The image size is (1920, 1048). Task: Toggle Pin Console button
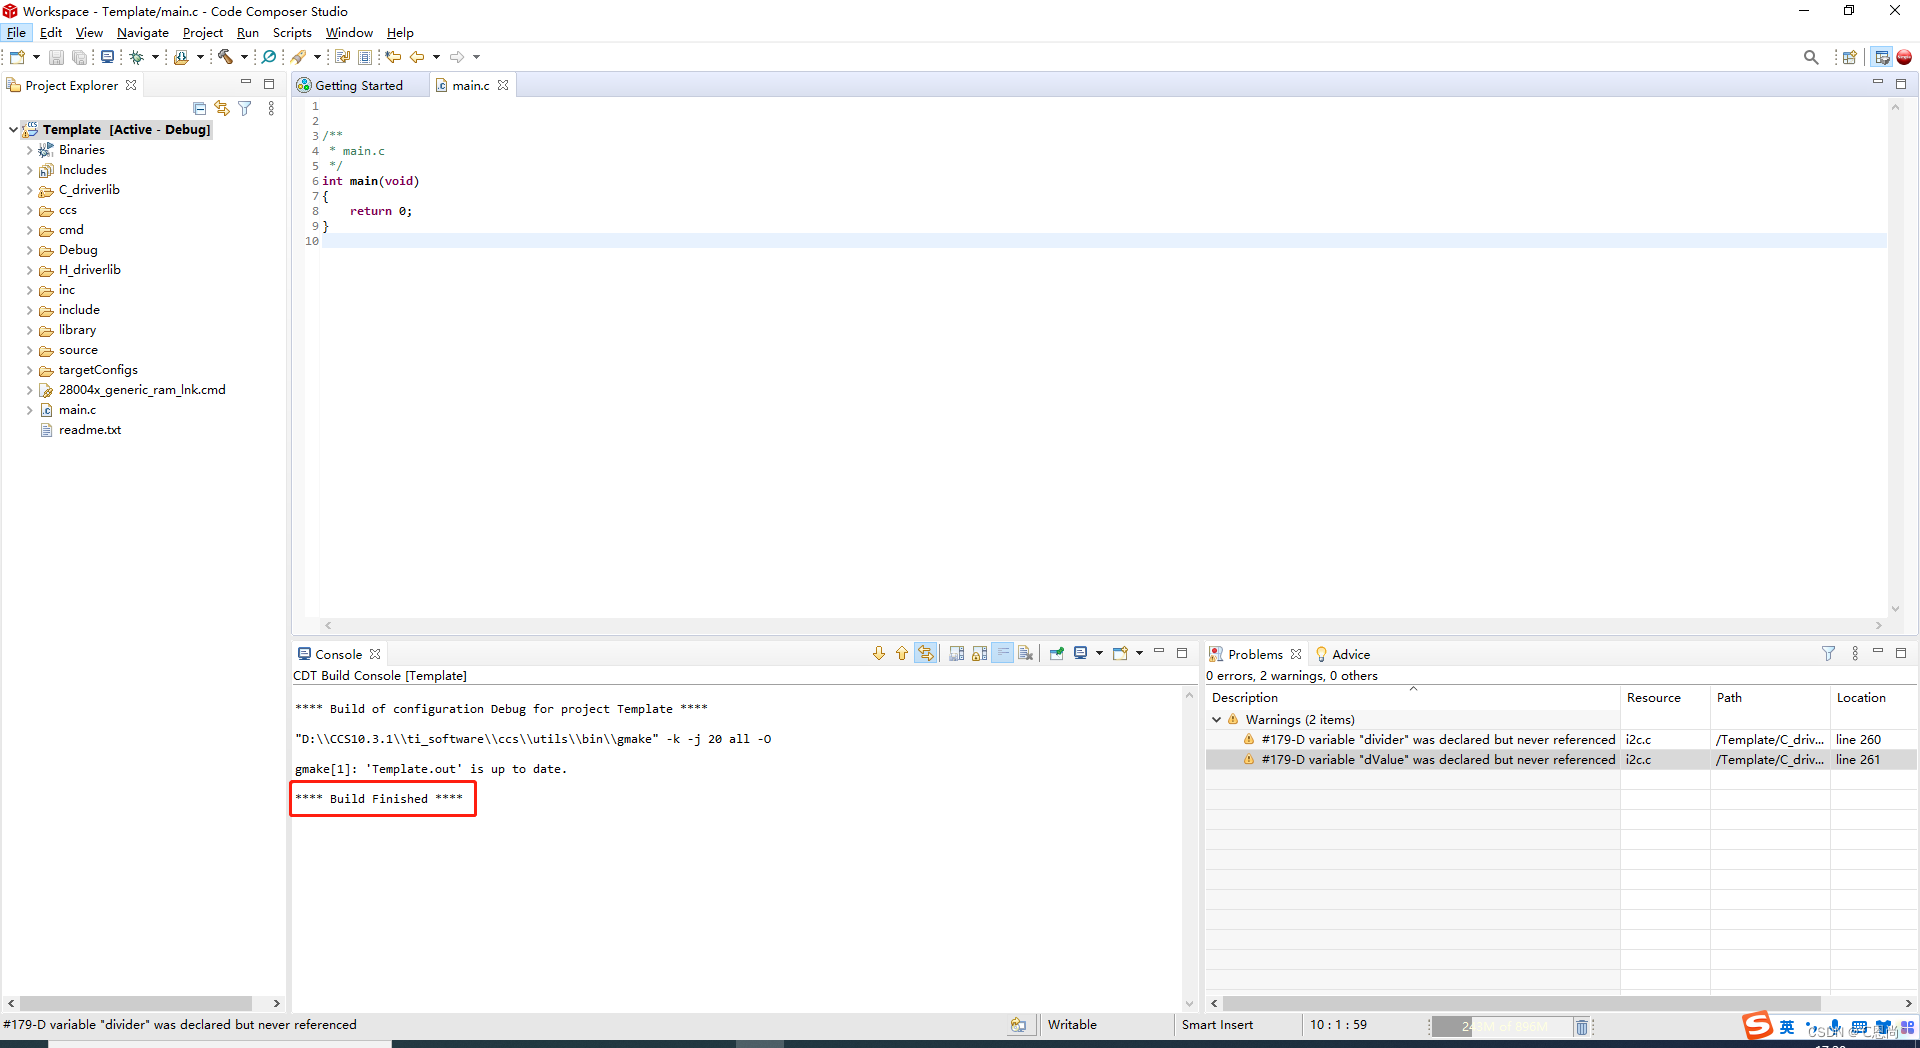point(1056,653)
